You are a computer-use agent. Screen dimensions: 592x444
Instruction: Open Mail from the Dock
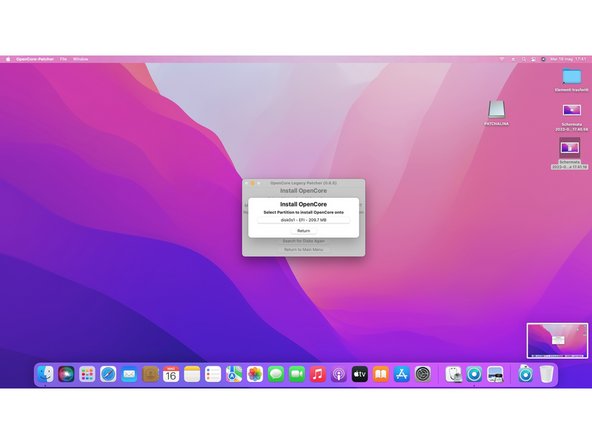click(x=129, y=375)
